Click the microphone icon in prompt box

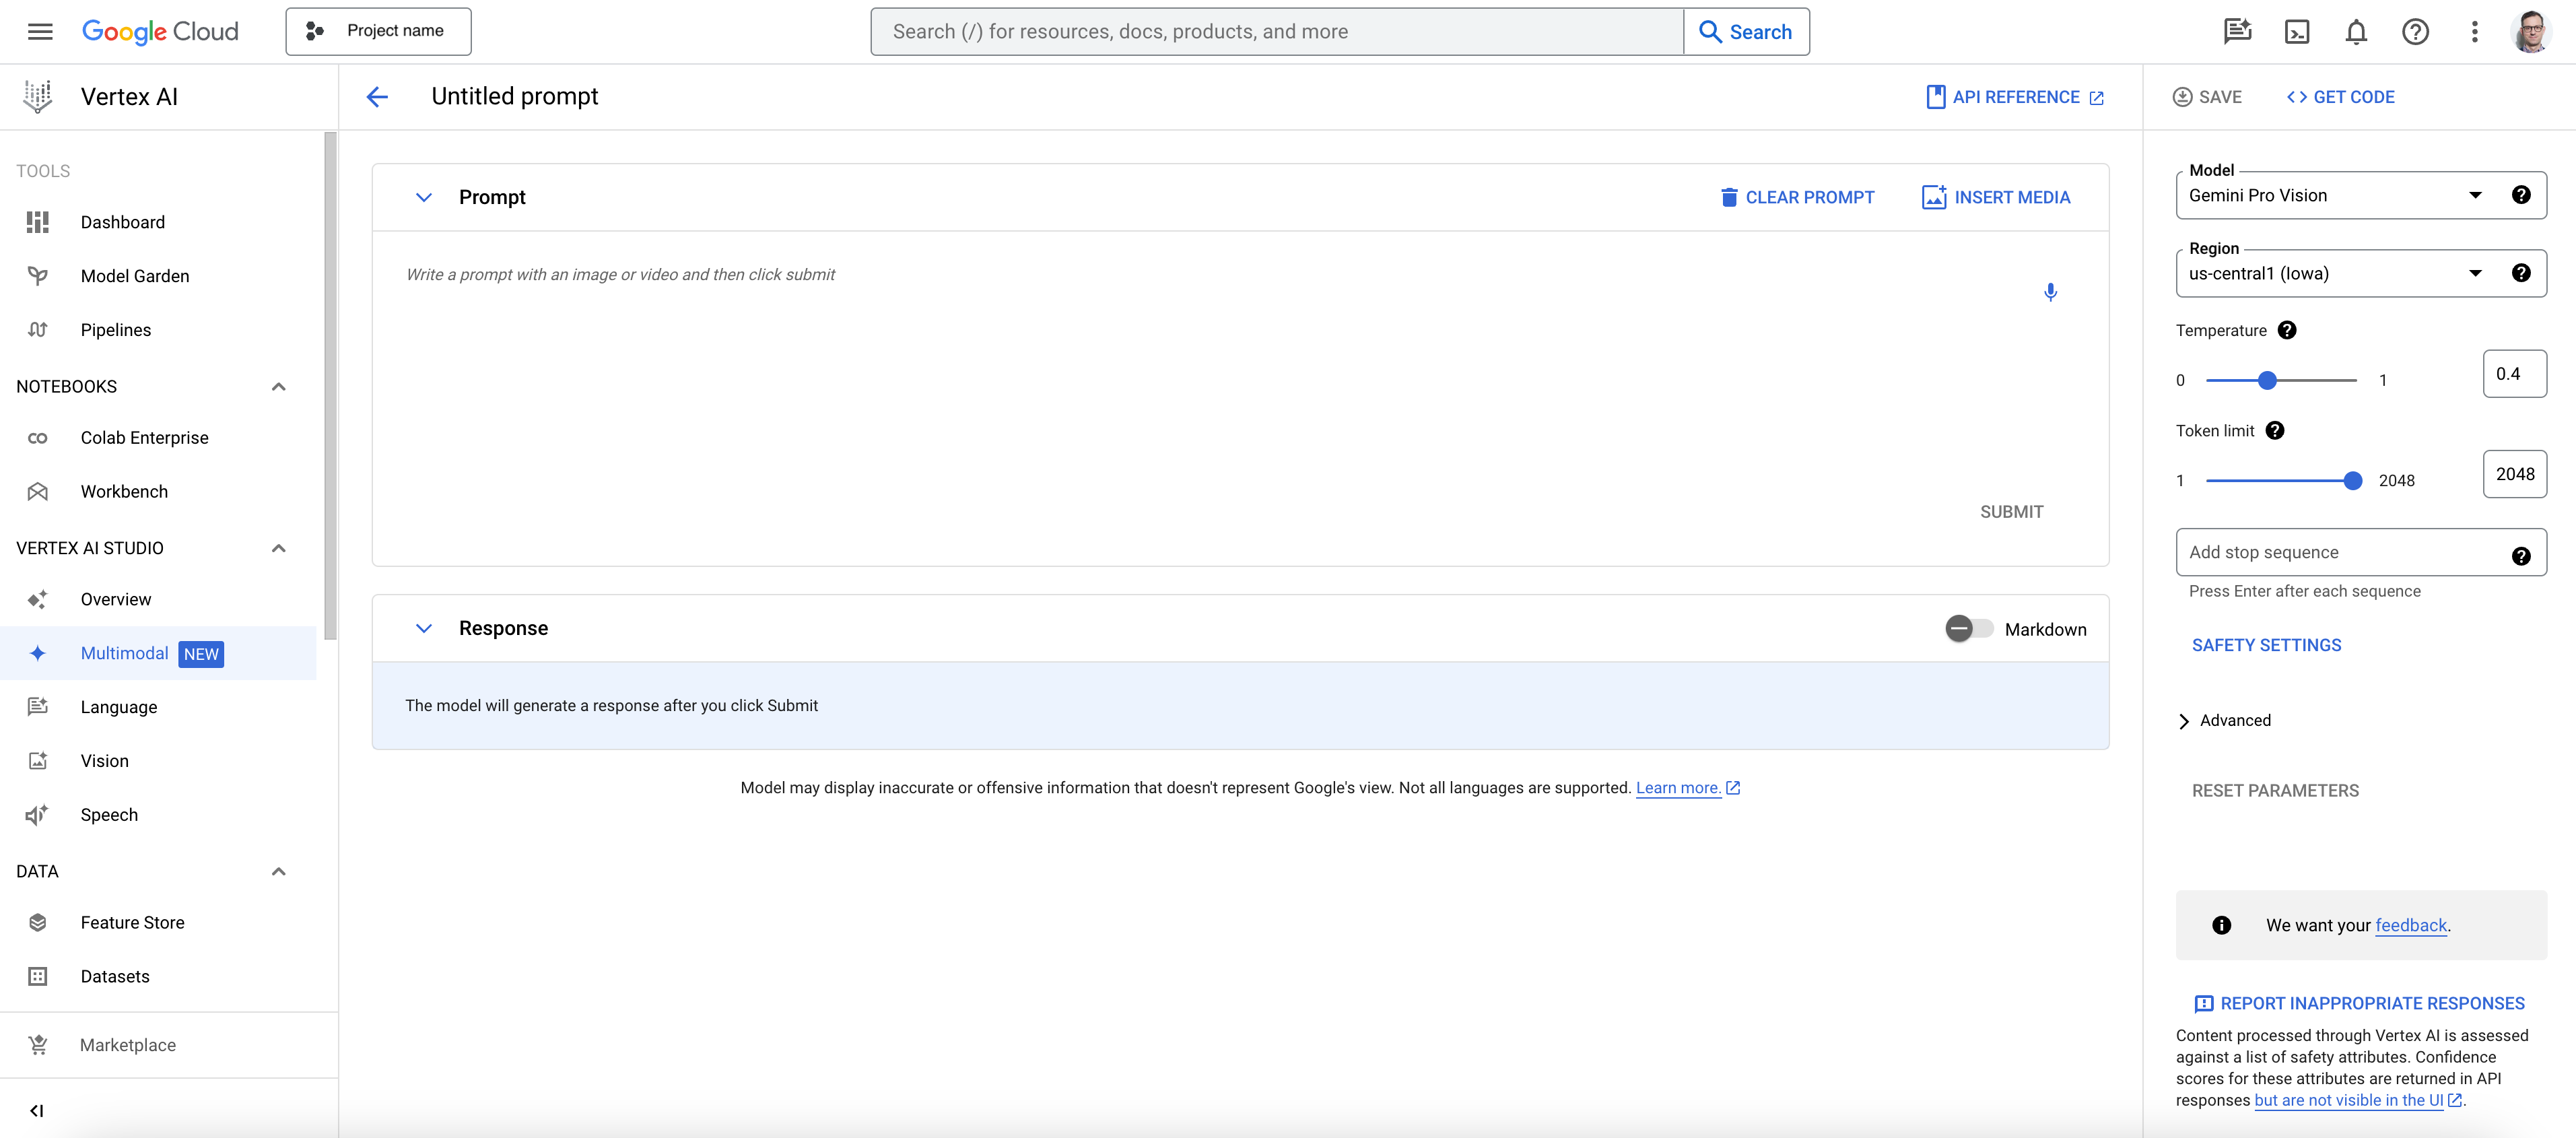click(2050, 292)
